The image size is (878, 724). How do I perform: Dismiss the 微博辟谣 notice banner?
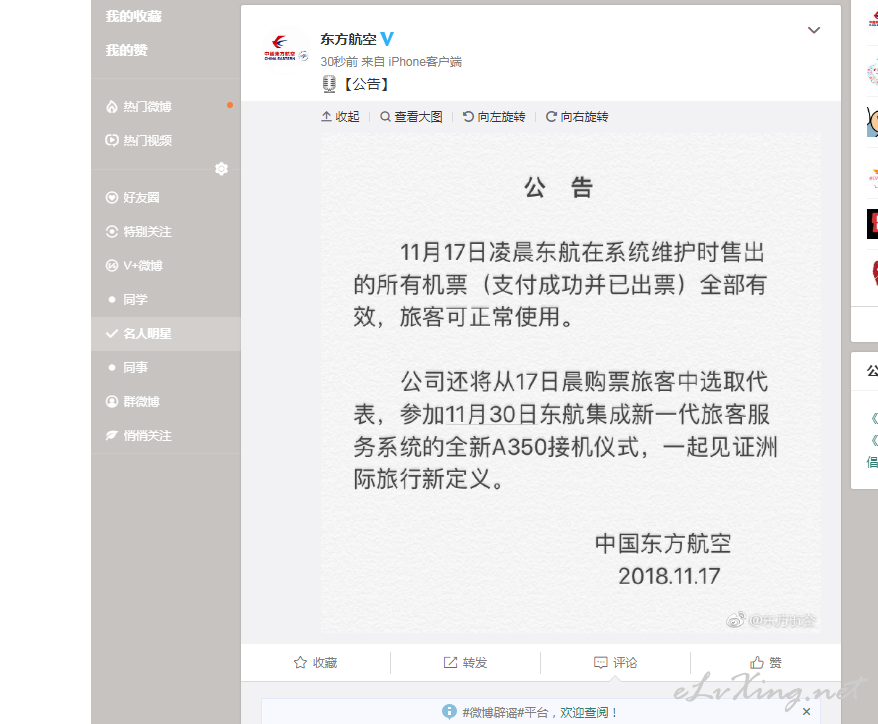tap(806, 712)
